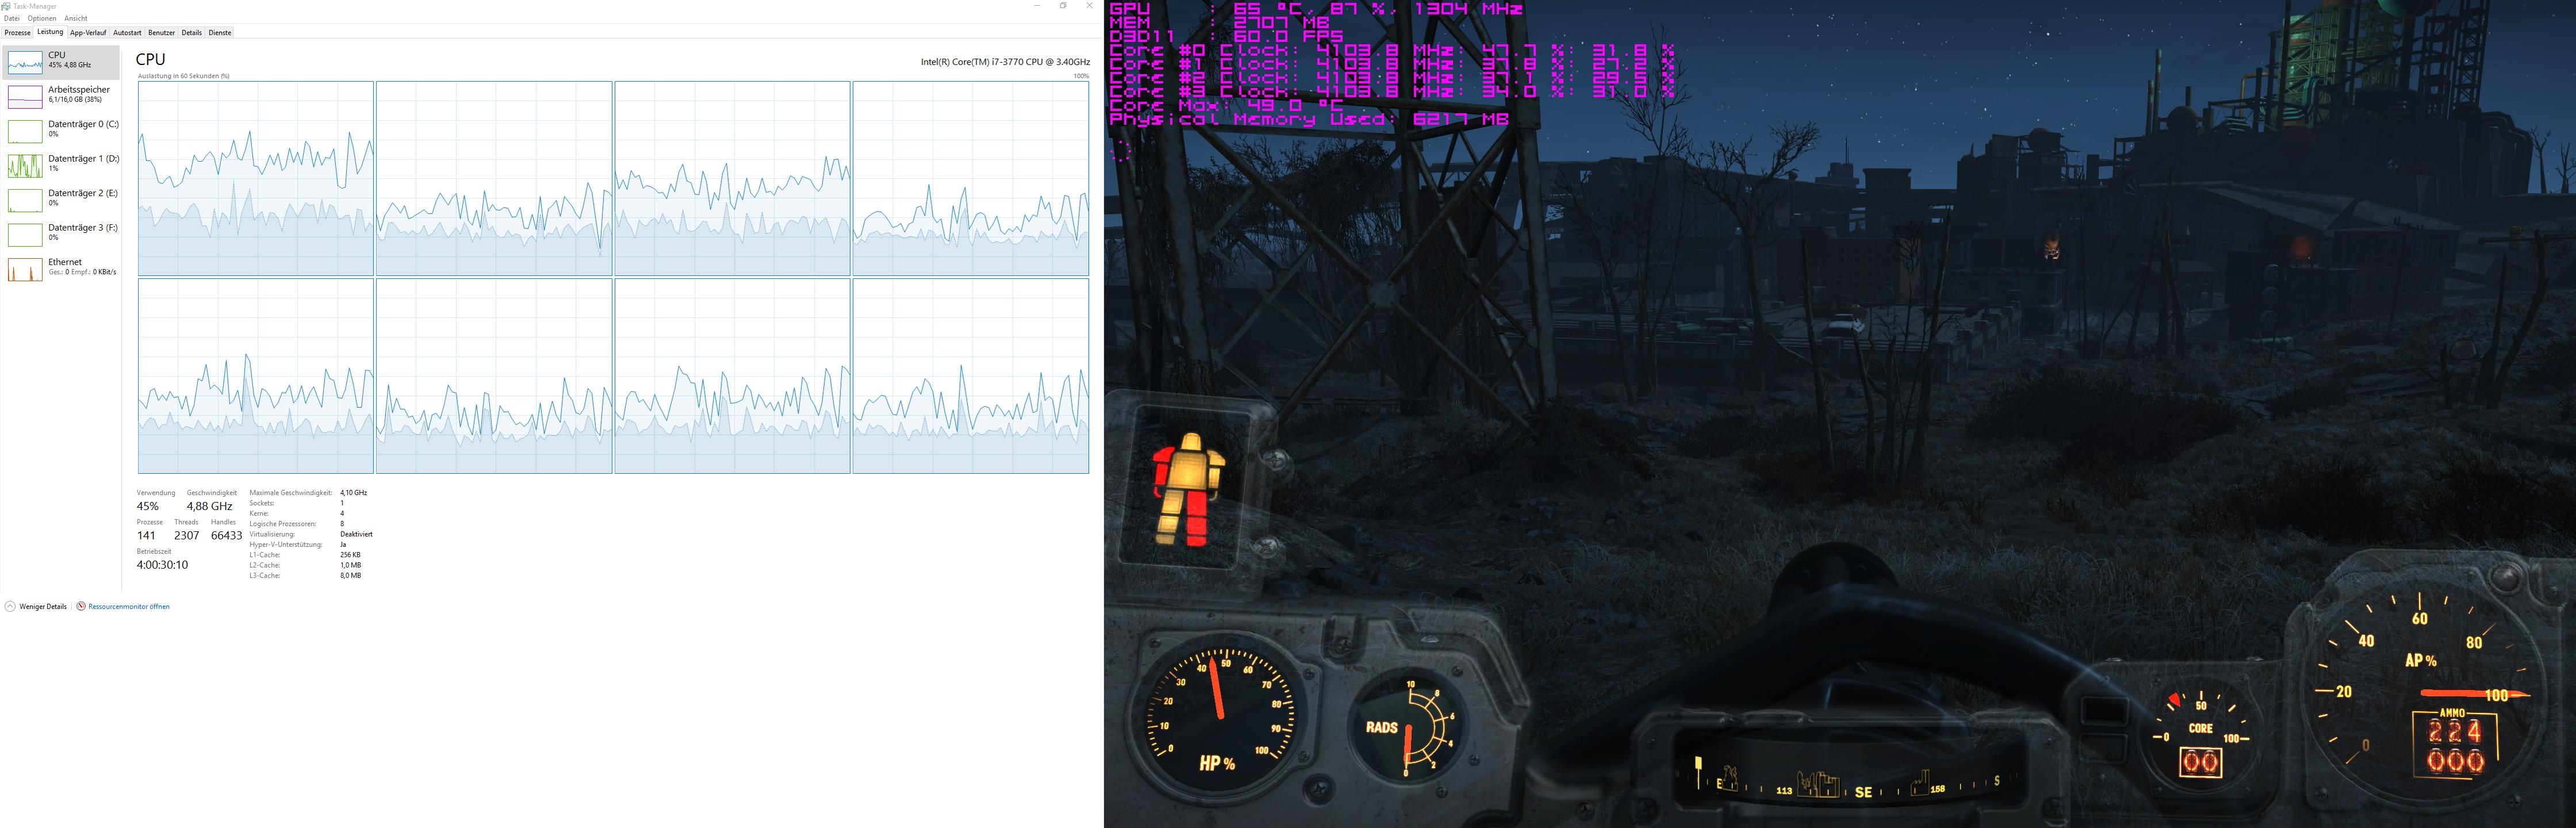Select the CPU mini-graph in sidebar
The height and width of the screenshot is (828, 2576).
pyautogui.click(x=25, y=62)
